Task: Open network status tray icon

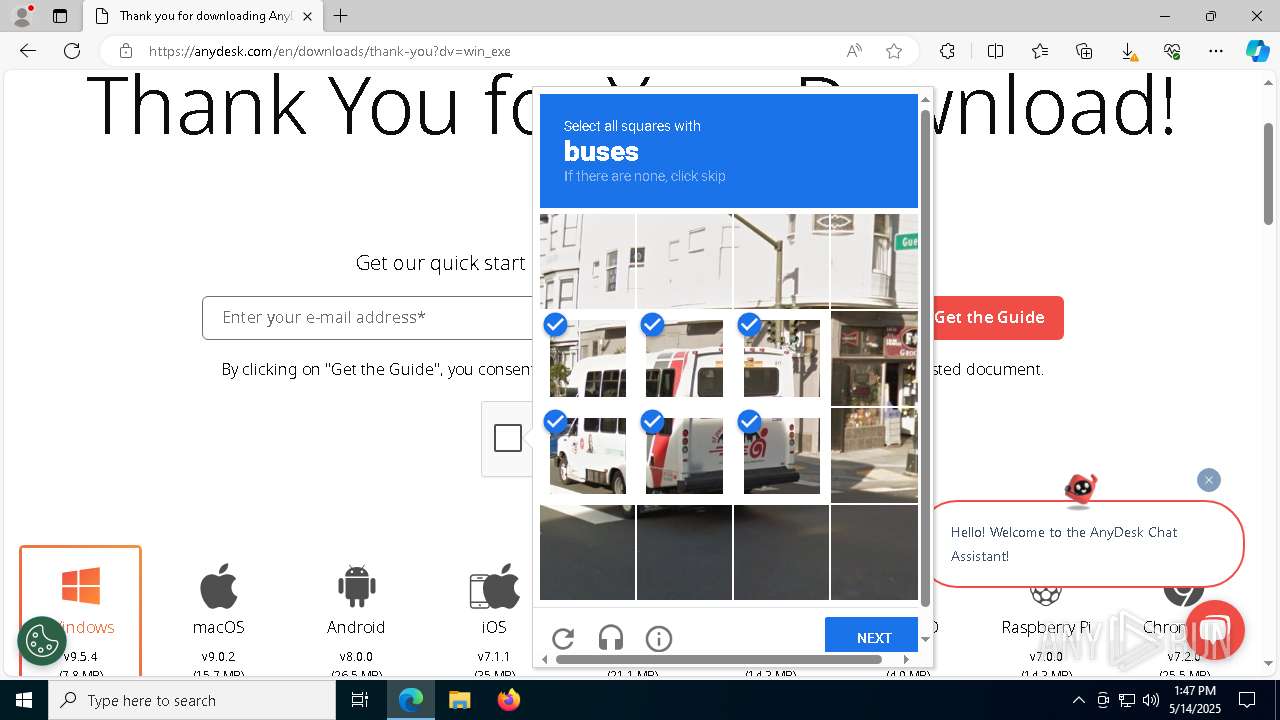Action: 1127,700
